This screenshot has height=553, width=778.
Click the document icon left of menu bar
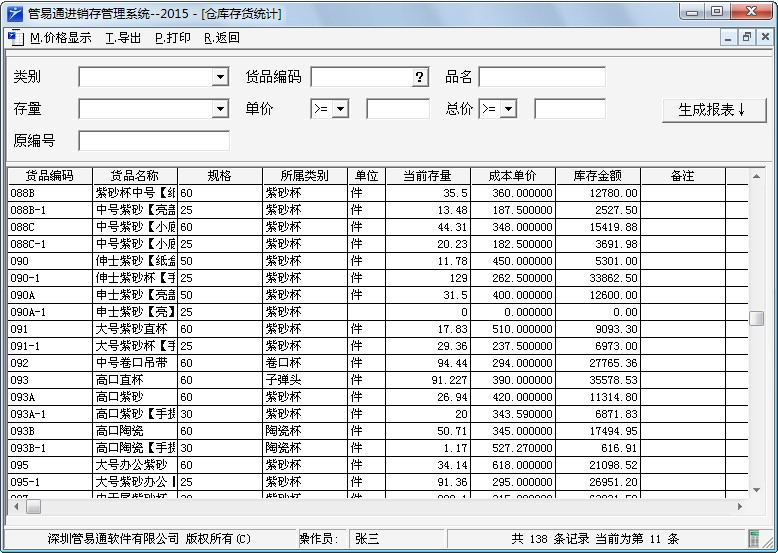14,38
